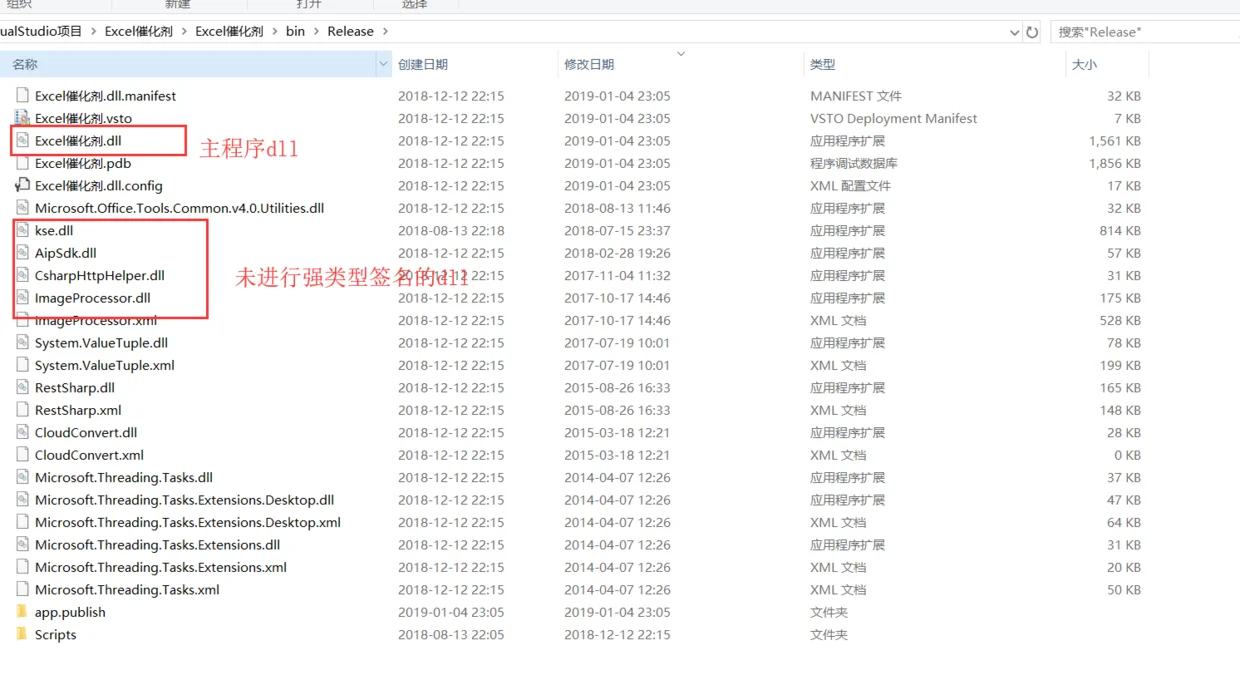This screenshot has height=675, width=1240.
Task: Select the ImageProcessor.dll file icon
Action: (23, 298)
